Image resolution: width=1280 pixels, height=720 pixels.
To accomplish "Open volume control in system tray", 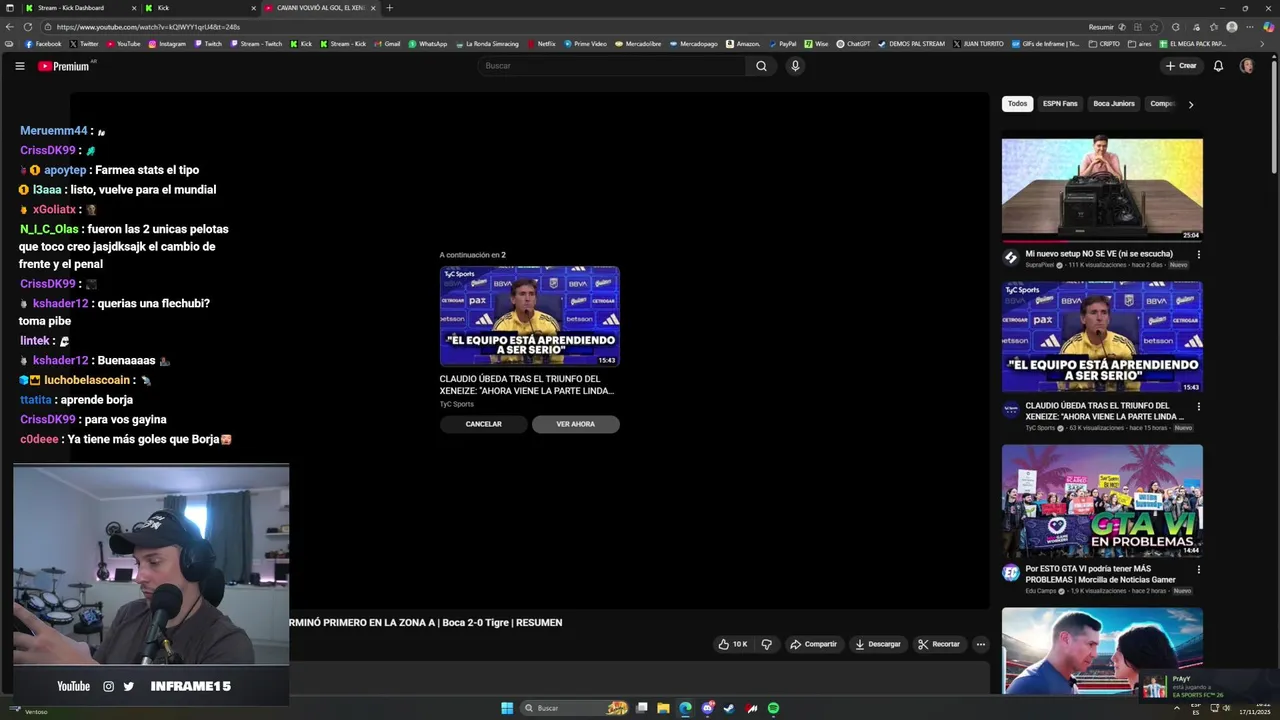I will [1227, 708].
